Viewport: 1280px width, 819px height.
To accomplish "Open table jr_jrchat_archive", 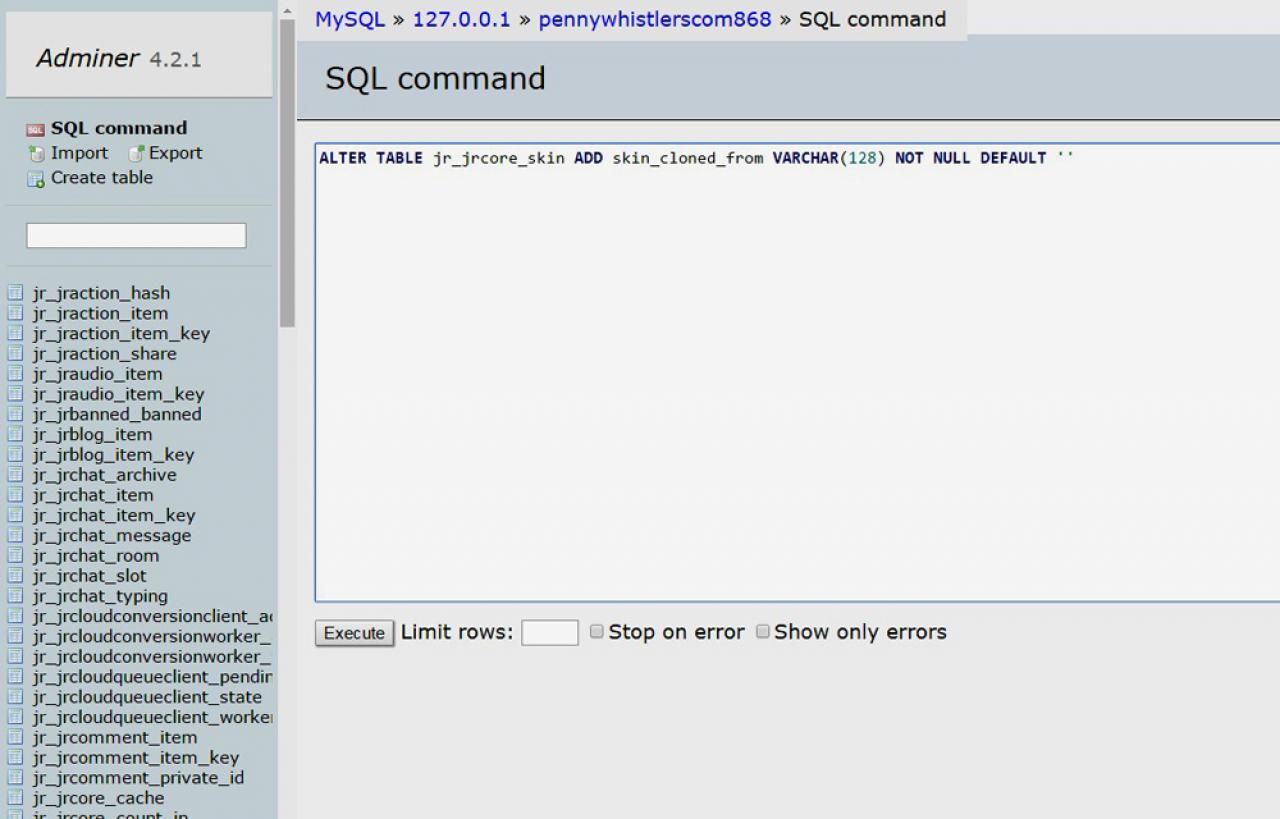I will point(104,475).
